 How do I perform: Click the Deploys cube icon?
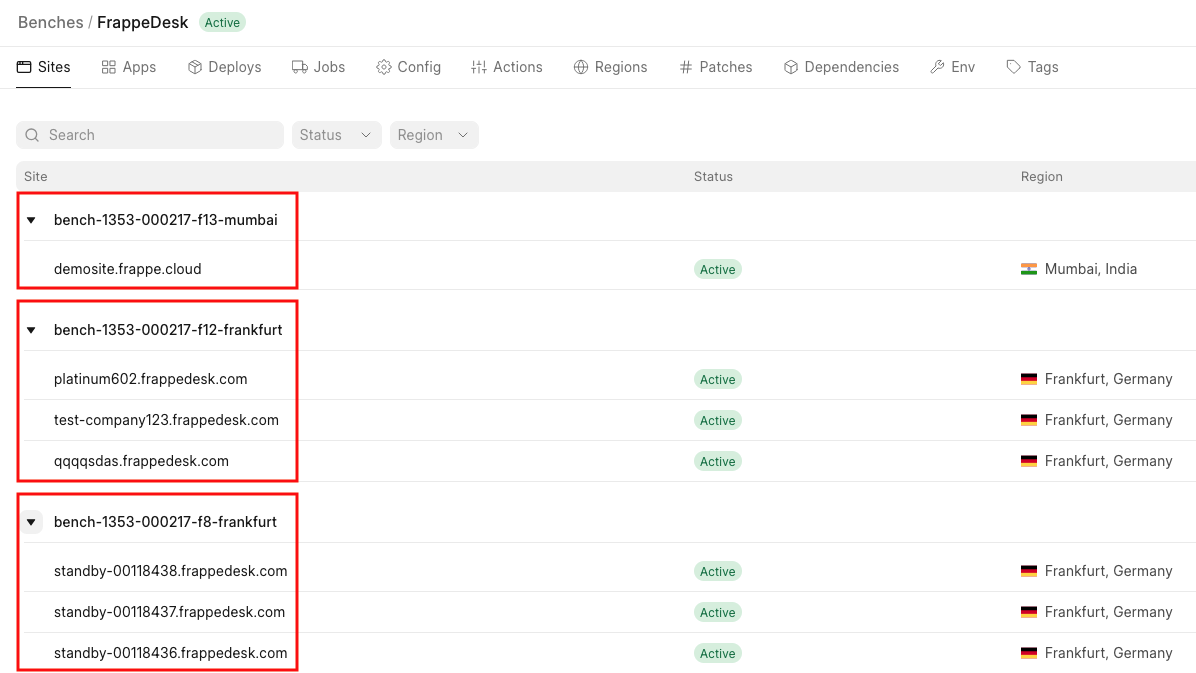pos(195,67)
